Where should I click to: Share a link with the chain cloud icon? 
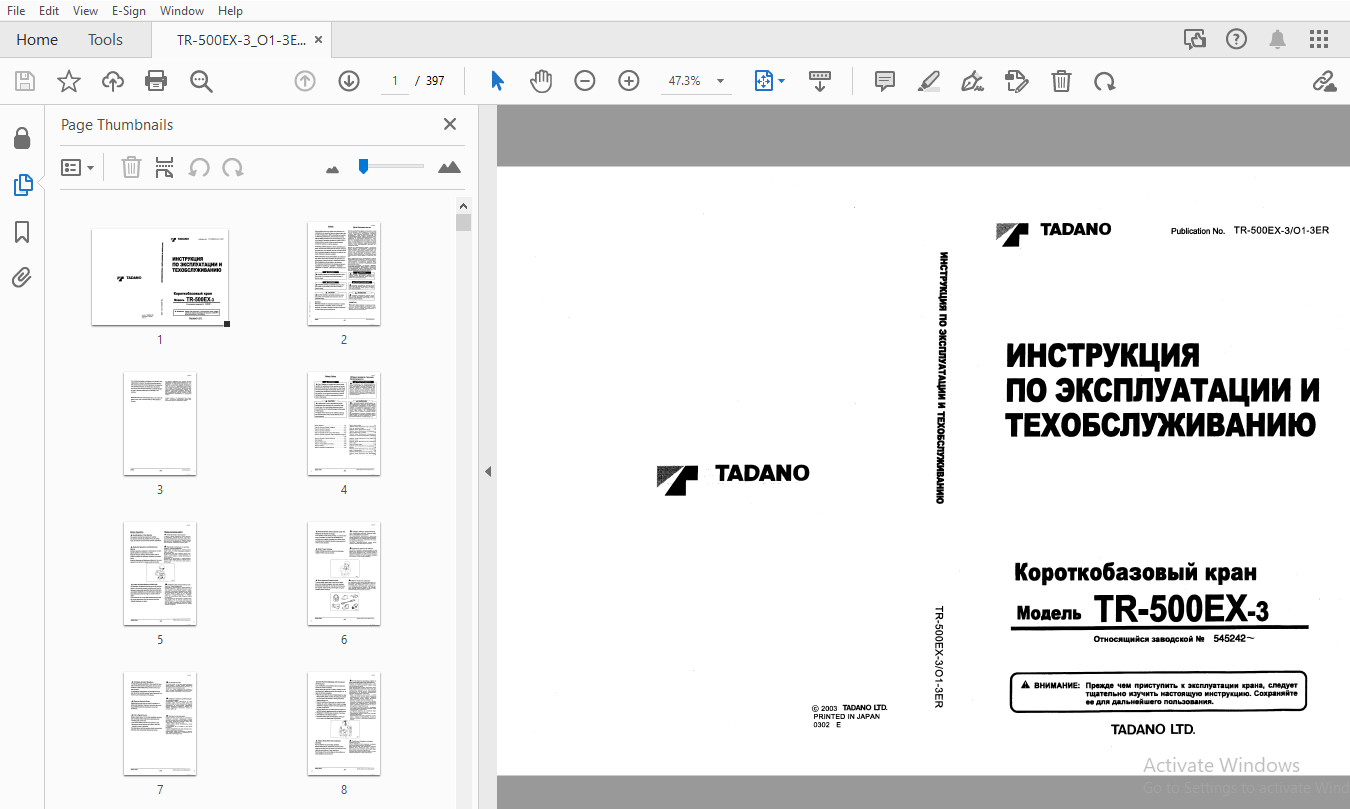click(x=1325, y=81)
